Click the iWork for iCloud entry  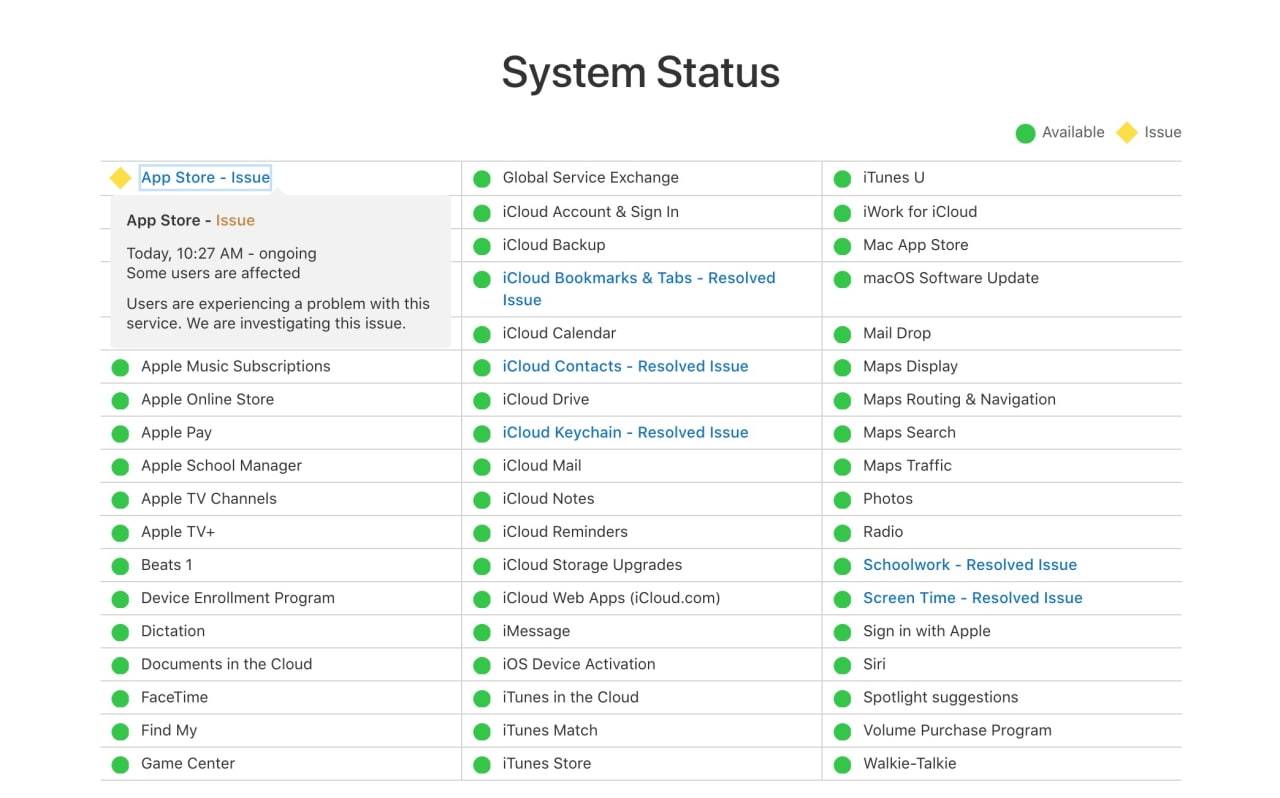[920, 212]
